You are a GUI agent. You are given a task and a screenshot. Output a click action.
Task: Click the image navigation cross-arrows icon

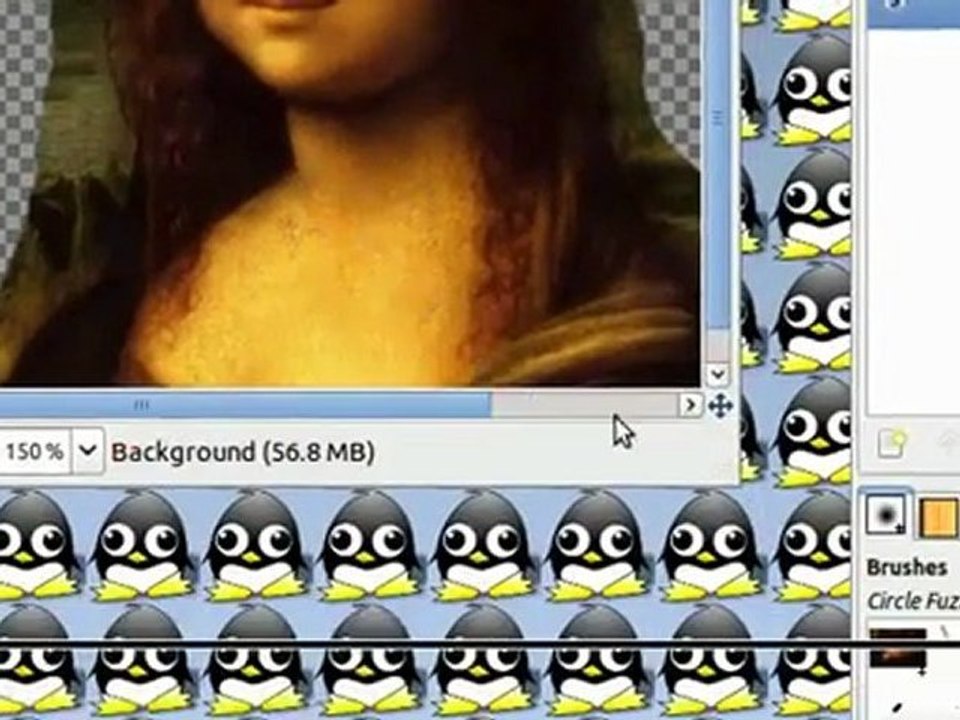[720, 406]
